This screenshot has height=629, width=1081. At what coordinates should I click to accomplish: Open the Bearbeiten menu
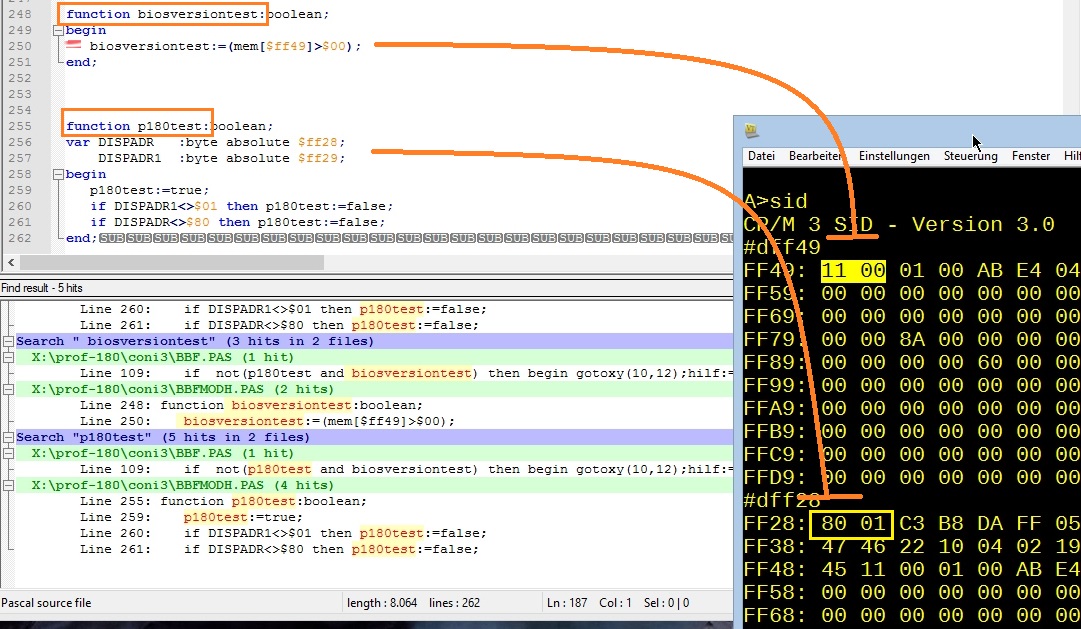pyautogui.click(x=815, y=156)
